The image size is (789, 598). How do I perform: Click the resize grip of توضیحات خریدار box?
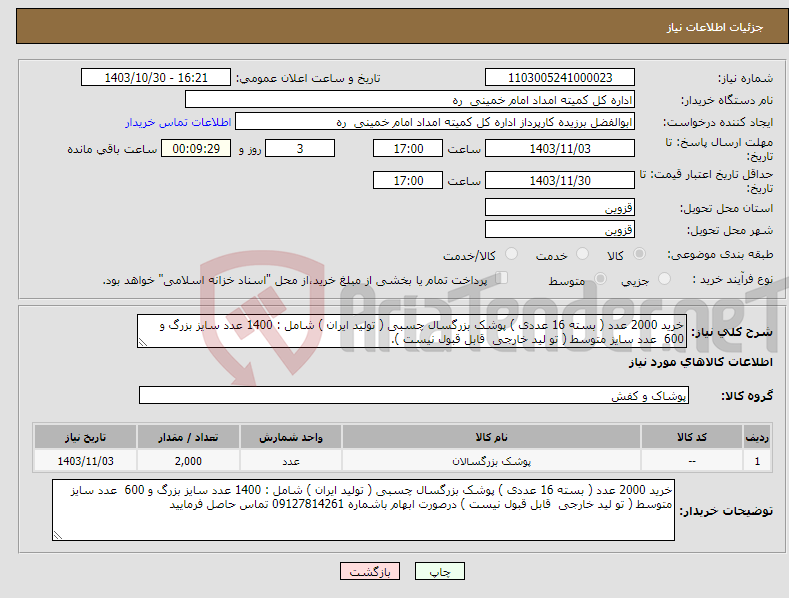coord(58,536)
